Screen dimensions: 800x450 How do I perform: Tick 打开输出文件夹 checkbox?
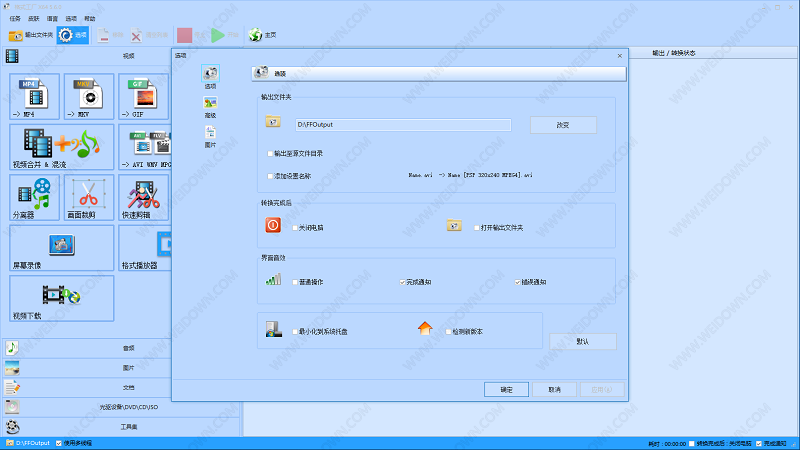click(x=478, y=227)
